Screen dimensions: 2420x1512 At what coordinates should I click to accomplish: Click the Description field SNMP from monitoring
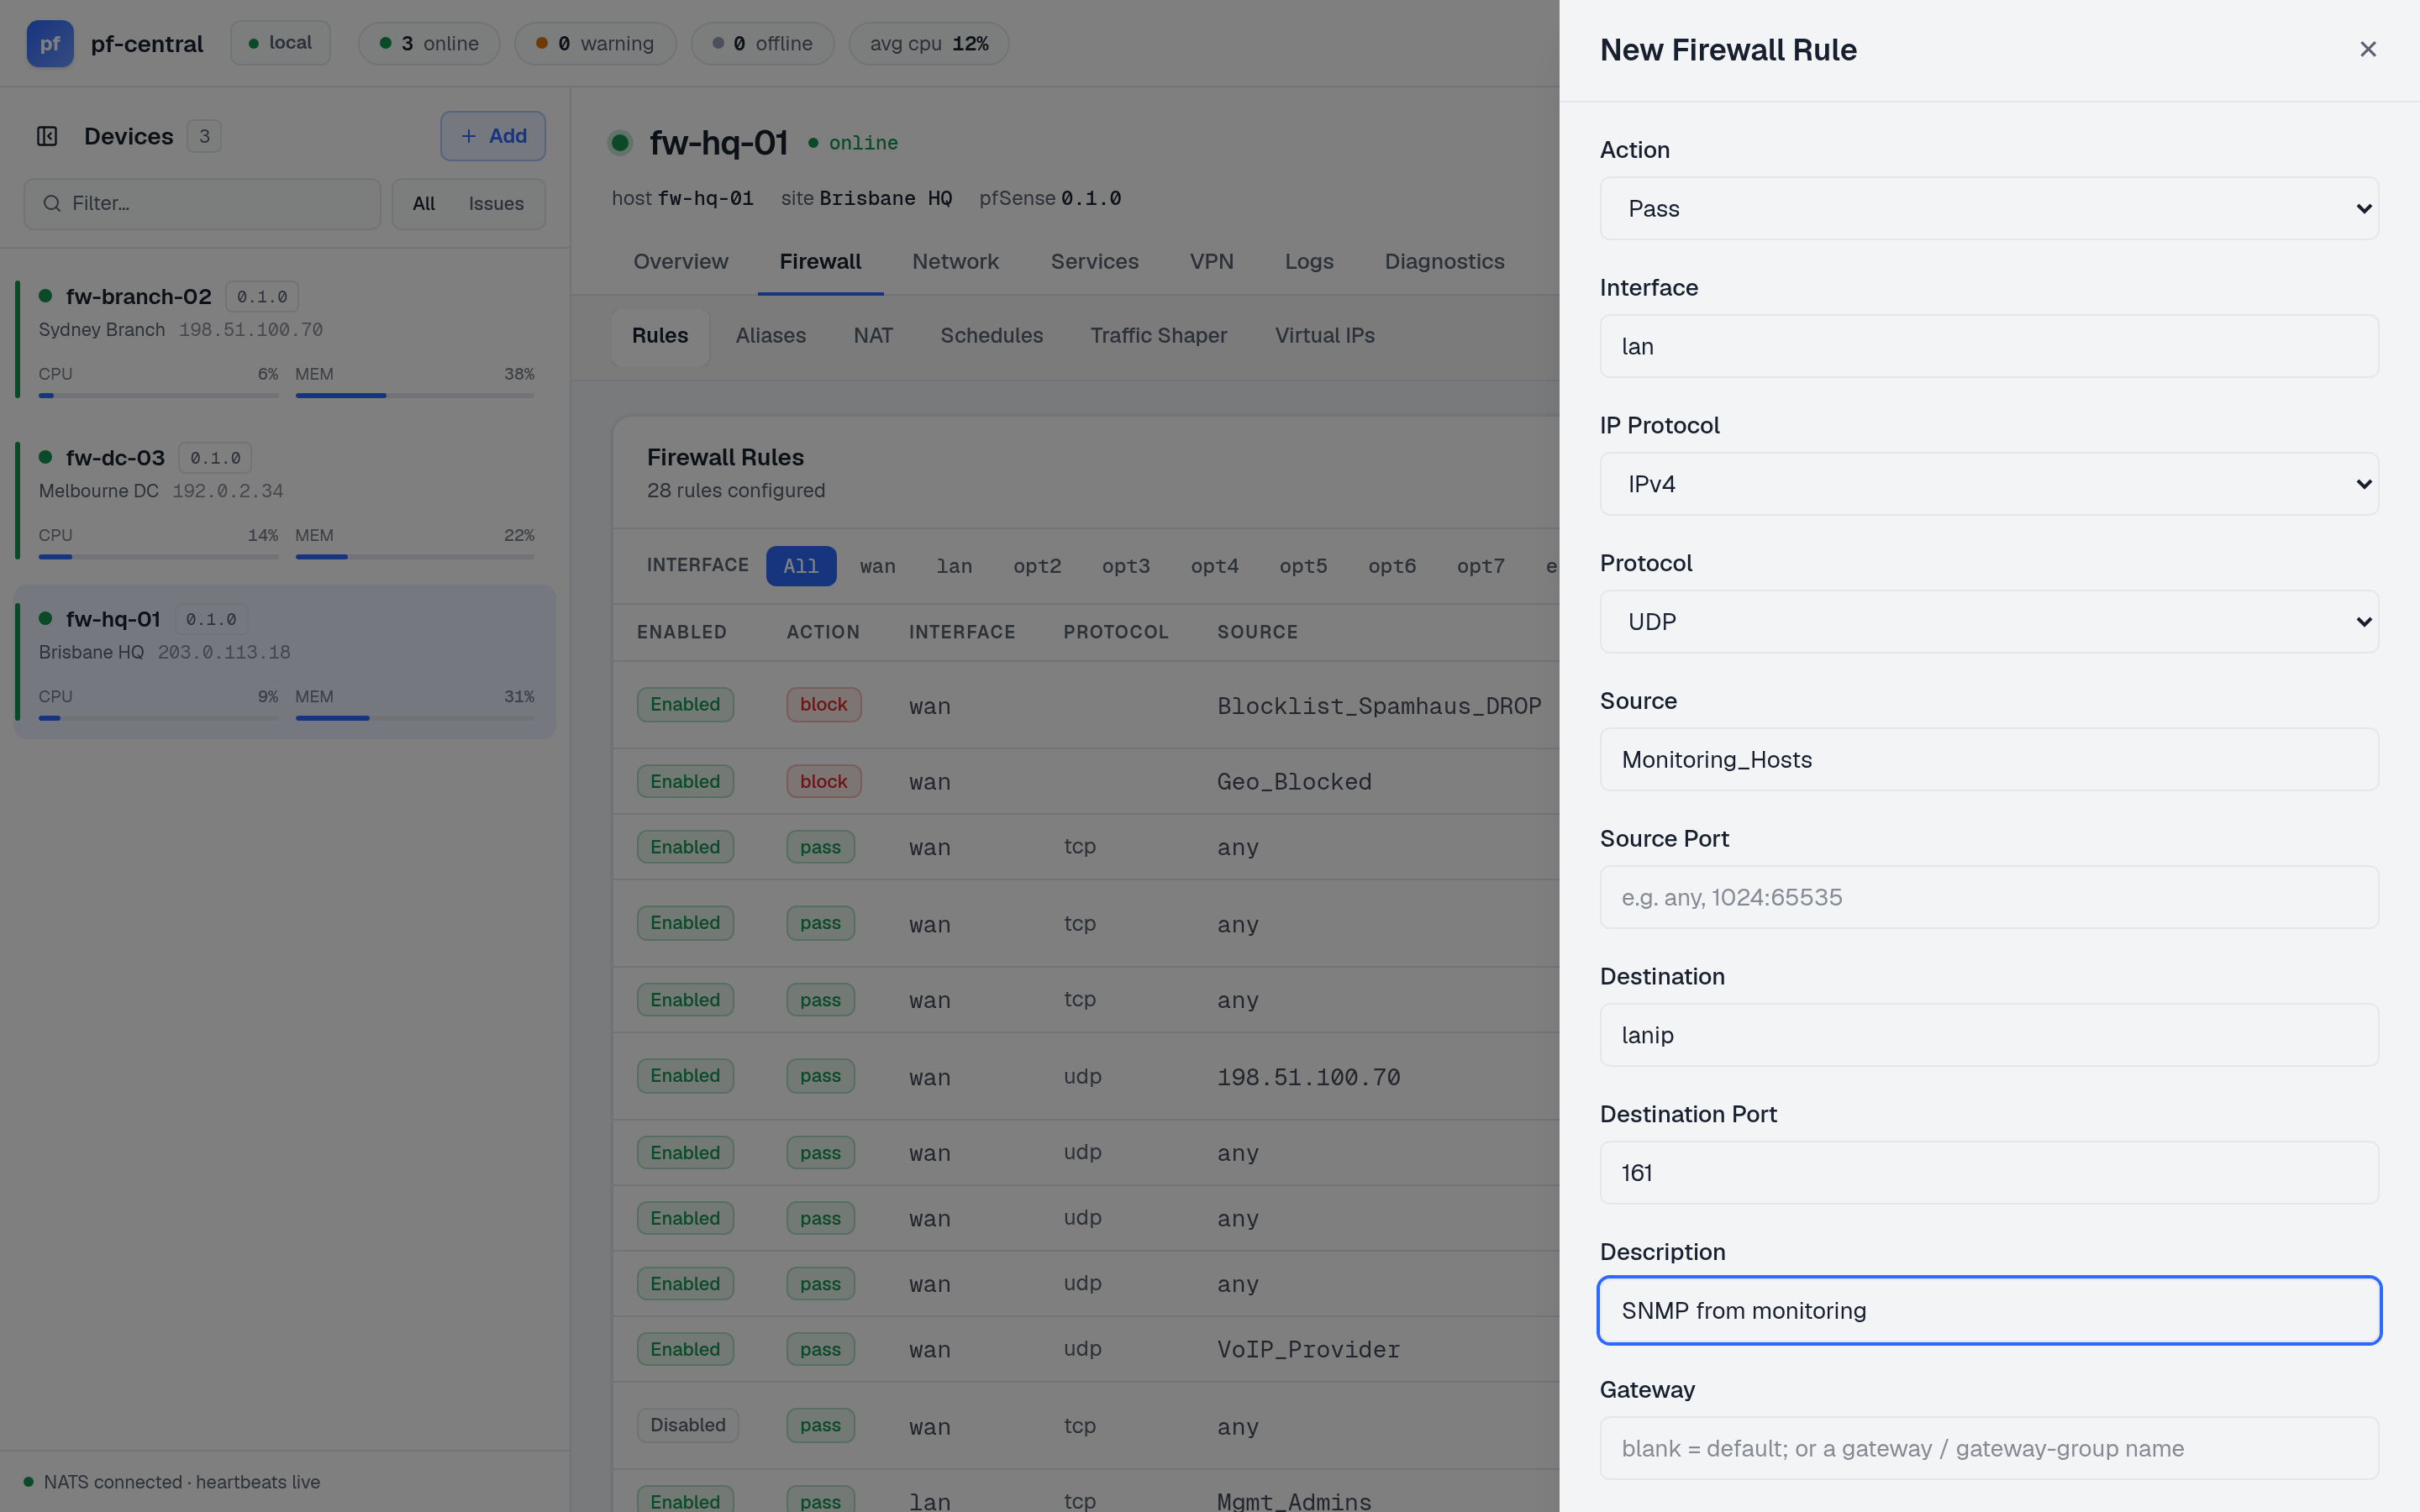coord(1989,1311)
